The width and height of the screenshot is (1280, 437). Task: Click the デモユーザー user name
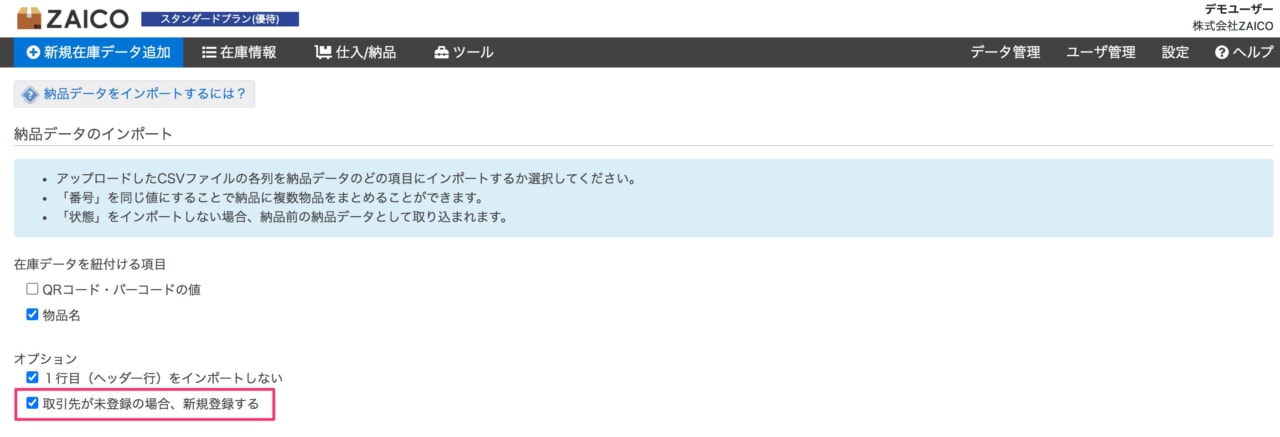[x=1238, y=9]
